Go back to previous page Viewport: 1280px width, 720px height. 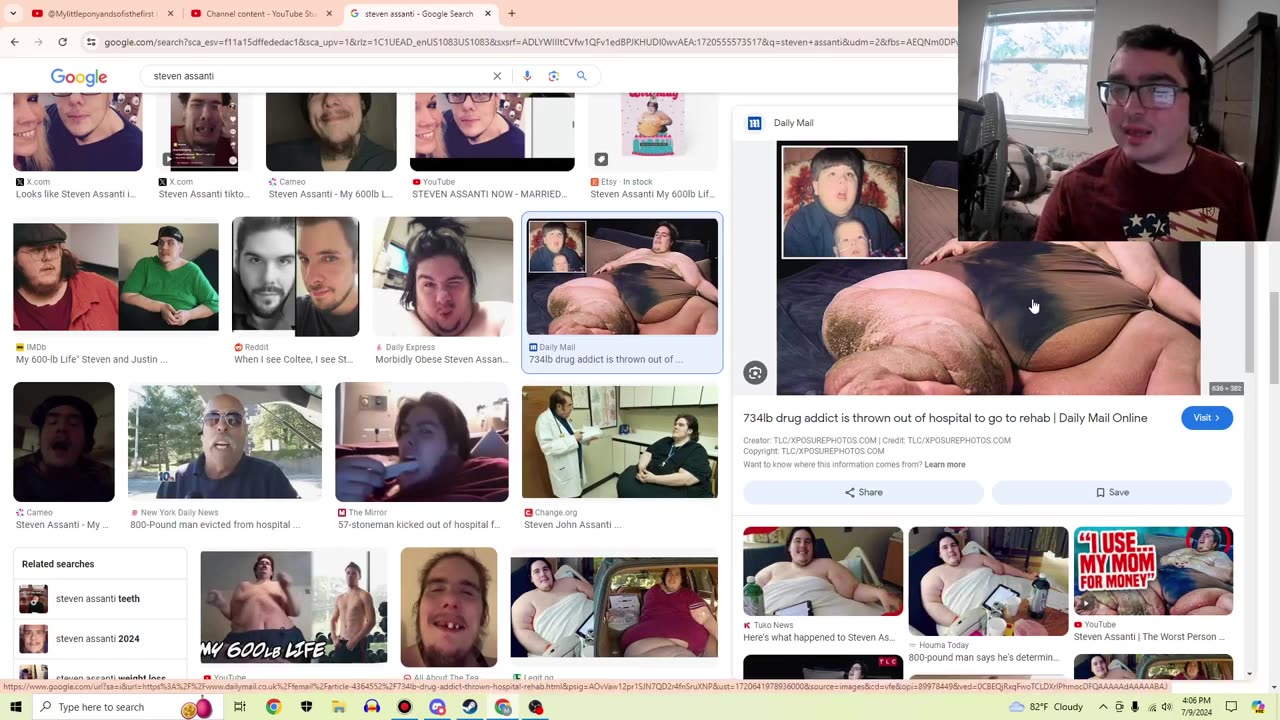[14, 42]
